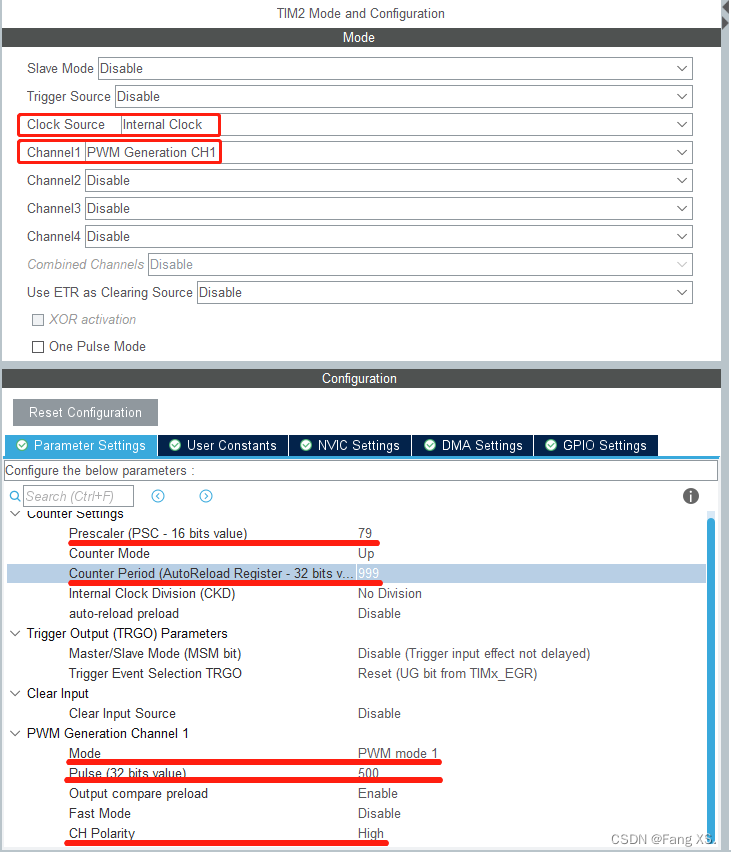731x856 pixels.
Task: Select the Clear Input Source row
Action: click(356, 714)
